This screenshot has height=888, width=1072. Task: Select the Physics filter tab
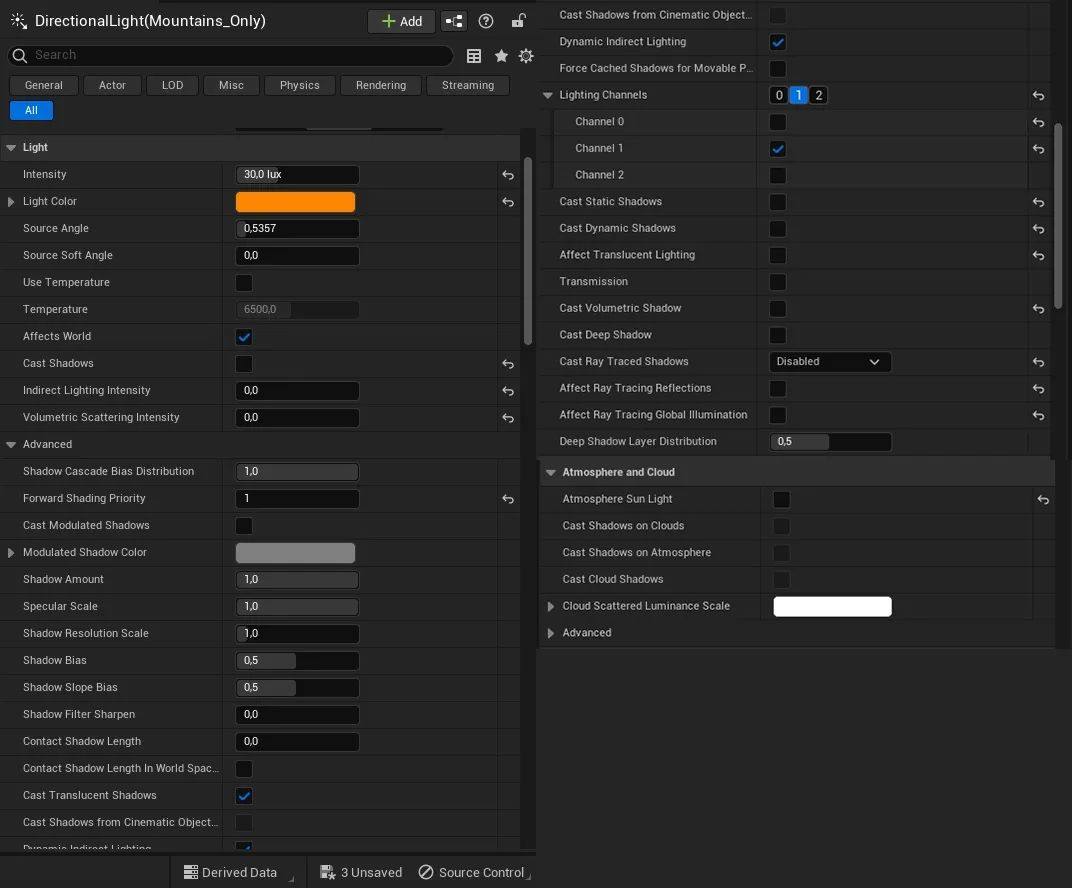299,85
